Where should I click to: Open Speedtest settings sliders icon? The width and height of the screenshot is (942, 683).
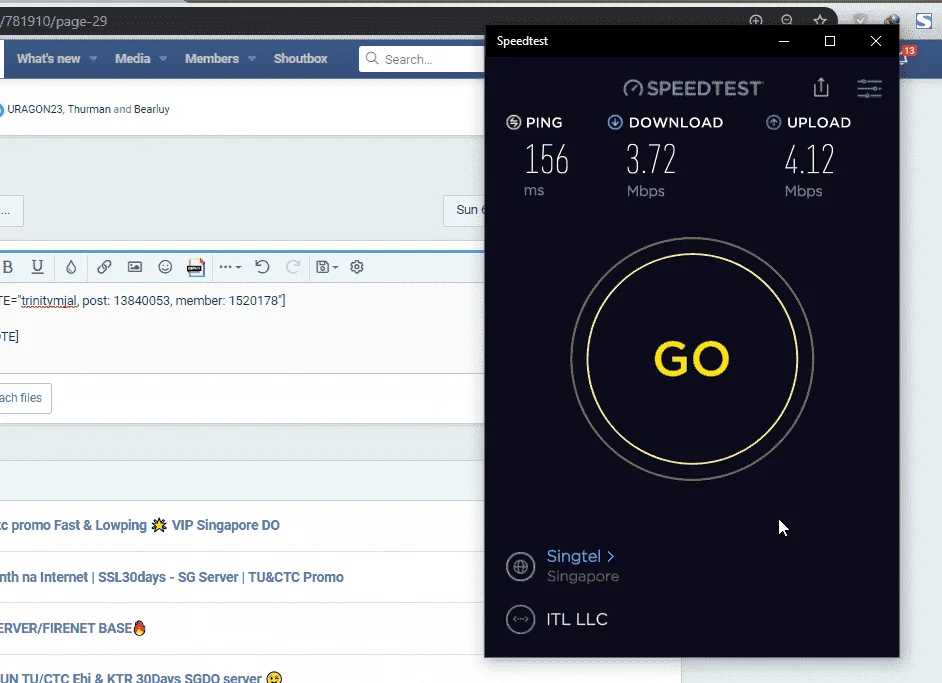pos(869,88)
